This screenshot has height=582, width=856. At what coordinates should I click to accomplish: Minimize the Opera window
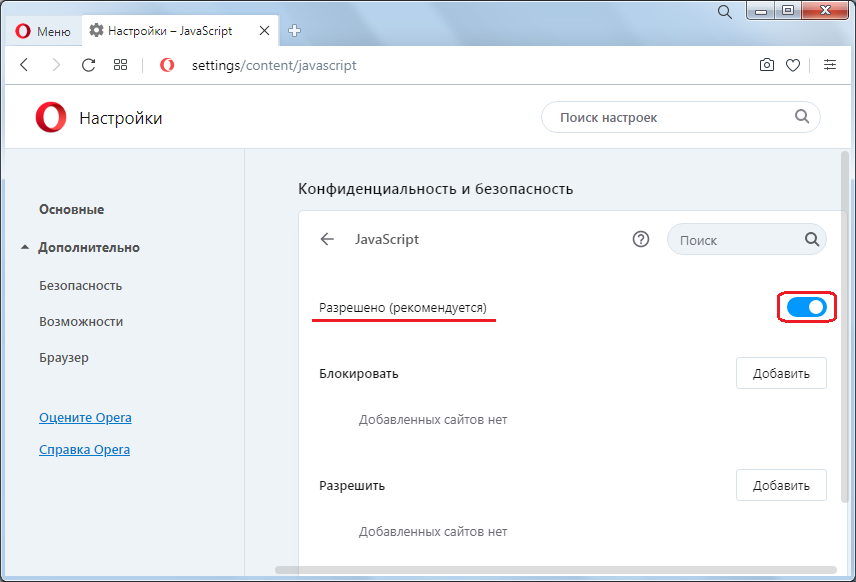coord(760,10)
